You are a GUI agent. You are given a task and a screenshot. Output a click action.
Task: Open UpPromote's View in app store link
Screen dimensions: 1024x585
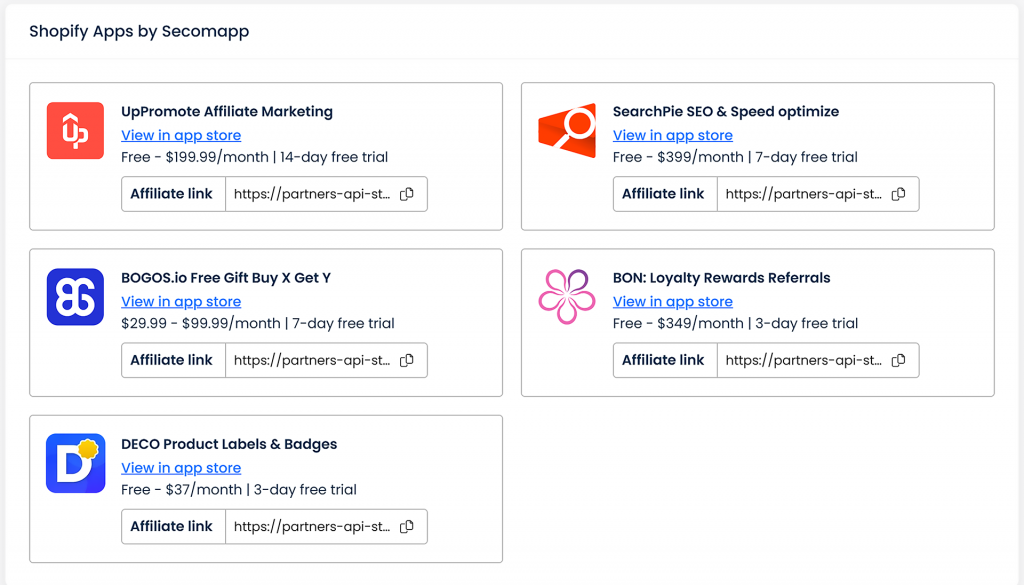[x=181, y=135]
